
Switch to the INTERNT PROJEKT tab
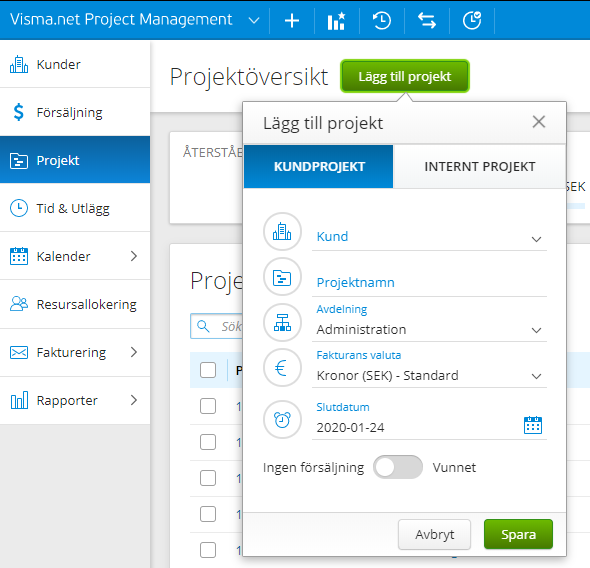[479, 166]
